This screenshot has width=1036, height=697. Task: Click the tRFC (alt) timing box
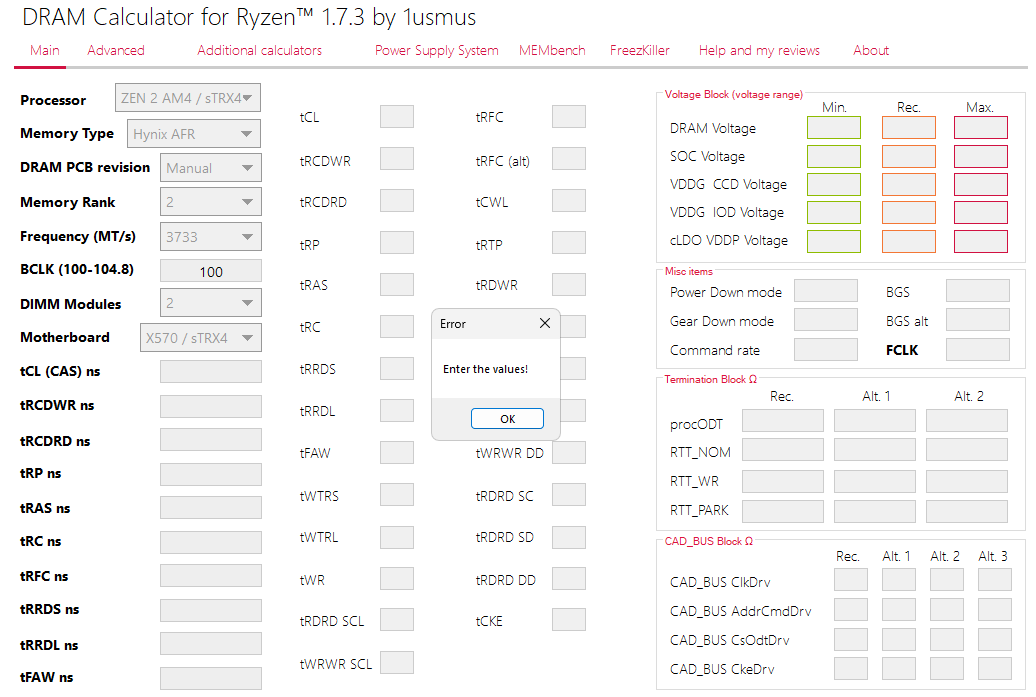coord(569,159)
